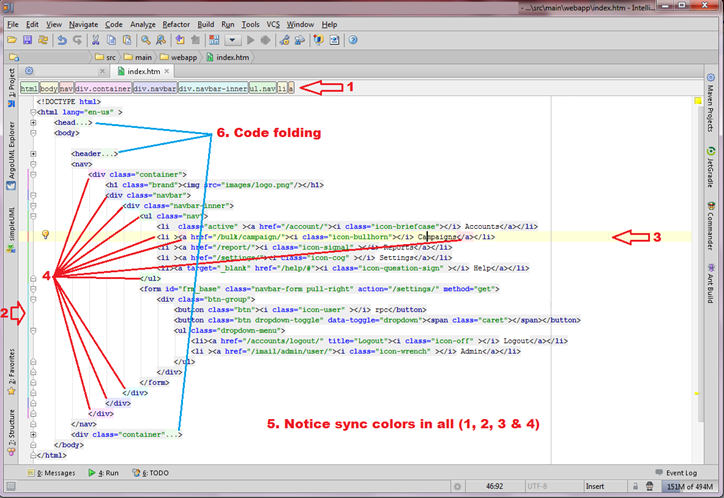Click the yellow intention lightbulb in gutter

45,236
